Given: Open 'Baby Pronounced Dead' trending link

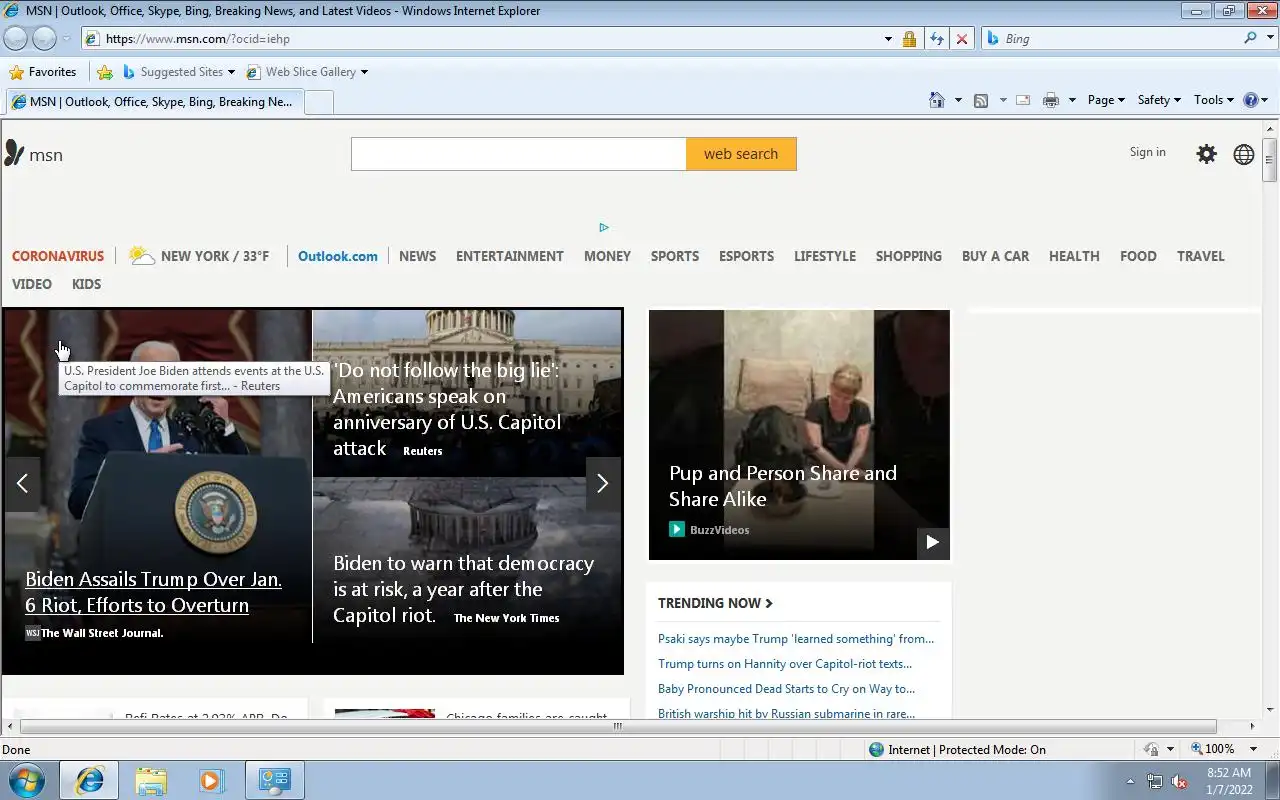Looking at the screenshot, I should (786, 689).
